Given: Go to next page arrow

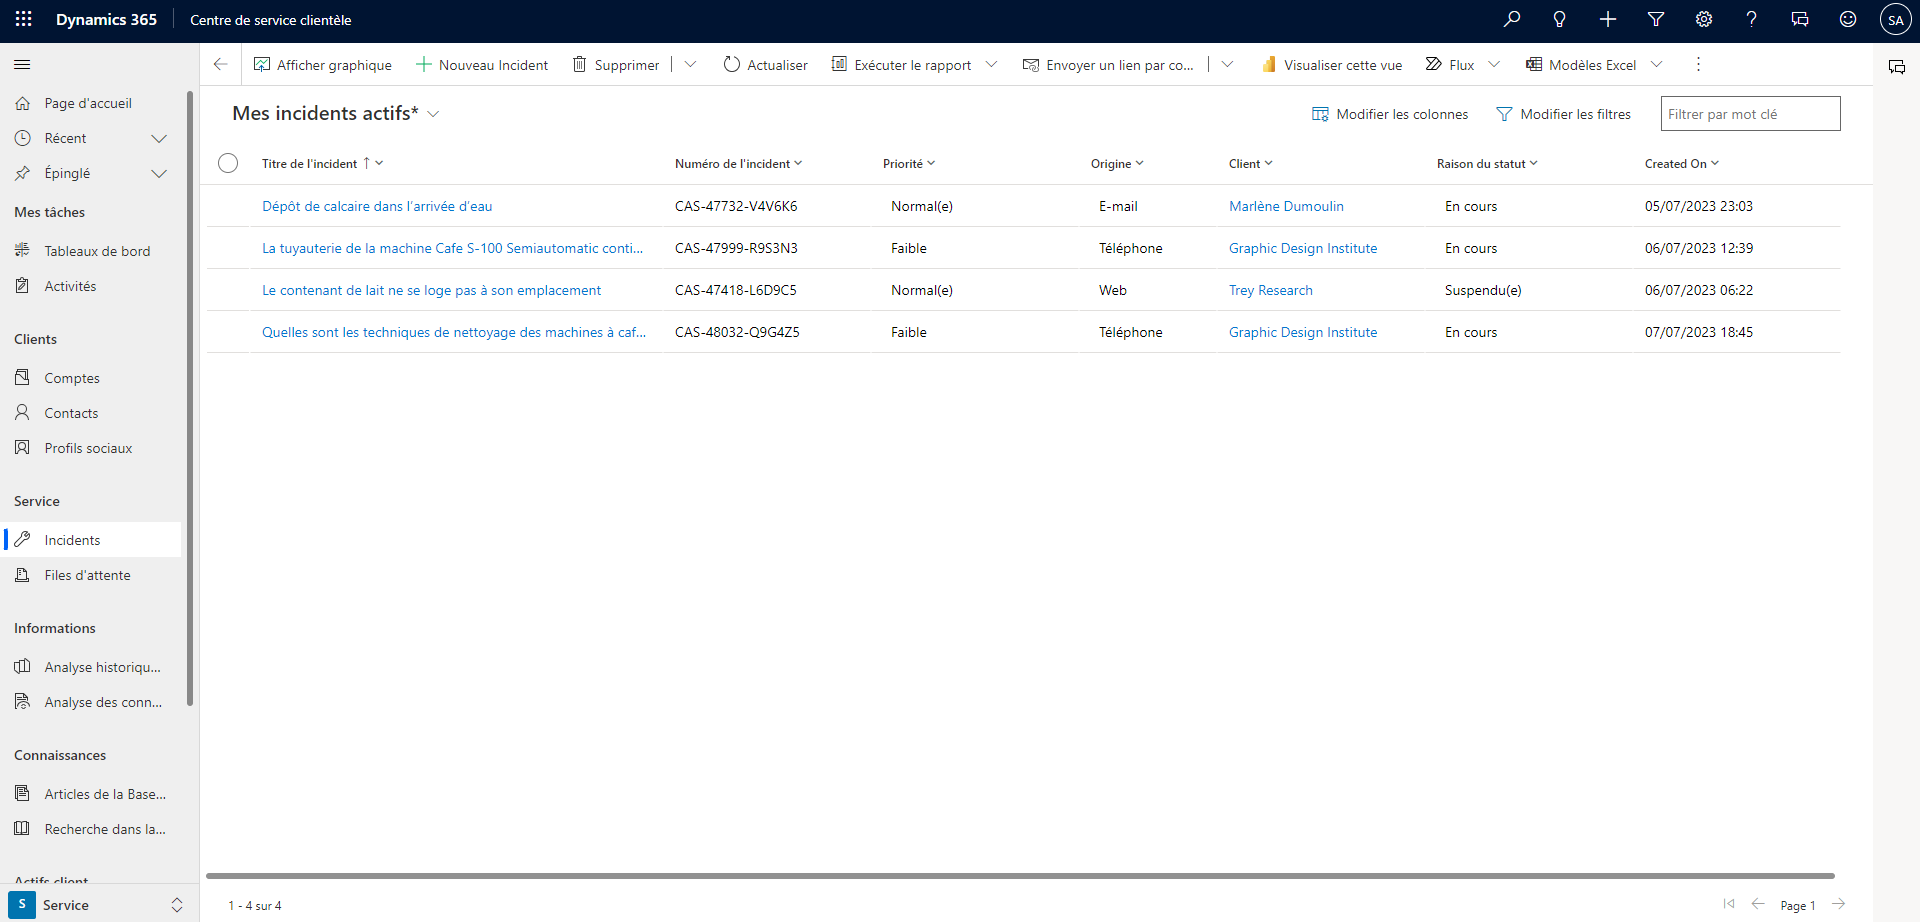Looking at the screenshot, I should click(1839, 904).
